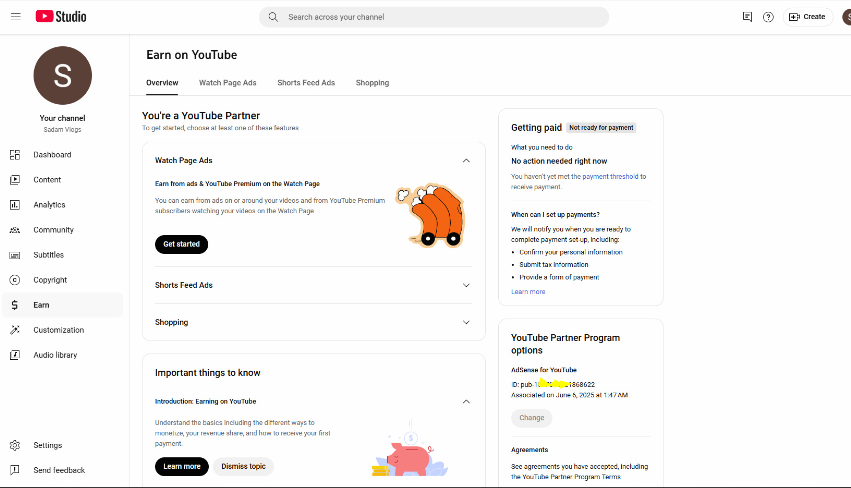The width and height of the screenshot is (851, 488).
Task: Open the channel avatar with letter S
Action: 62,75
